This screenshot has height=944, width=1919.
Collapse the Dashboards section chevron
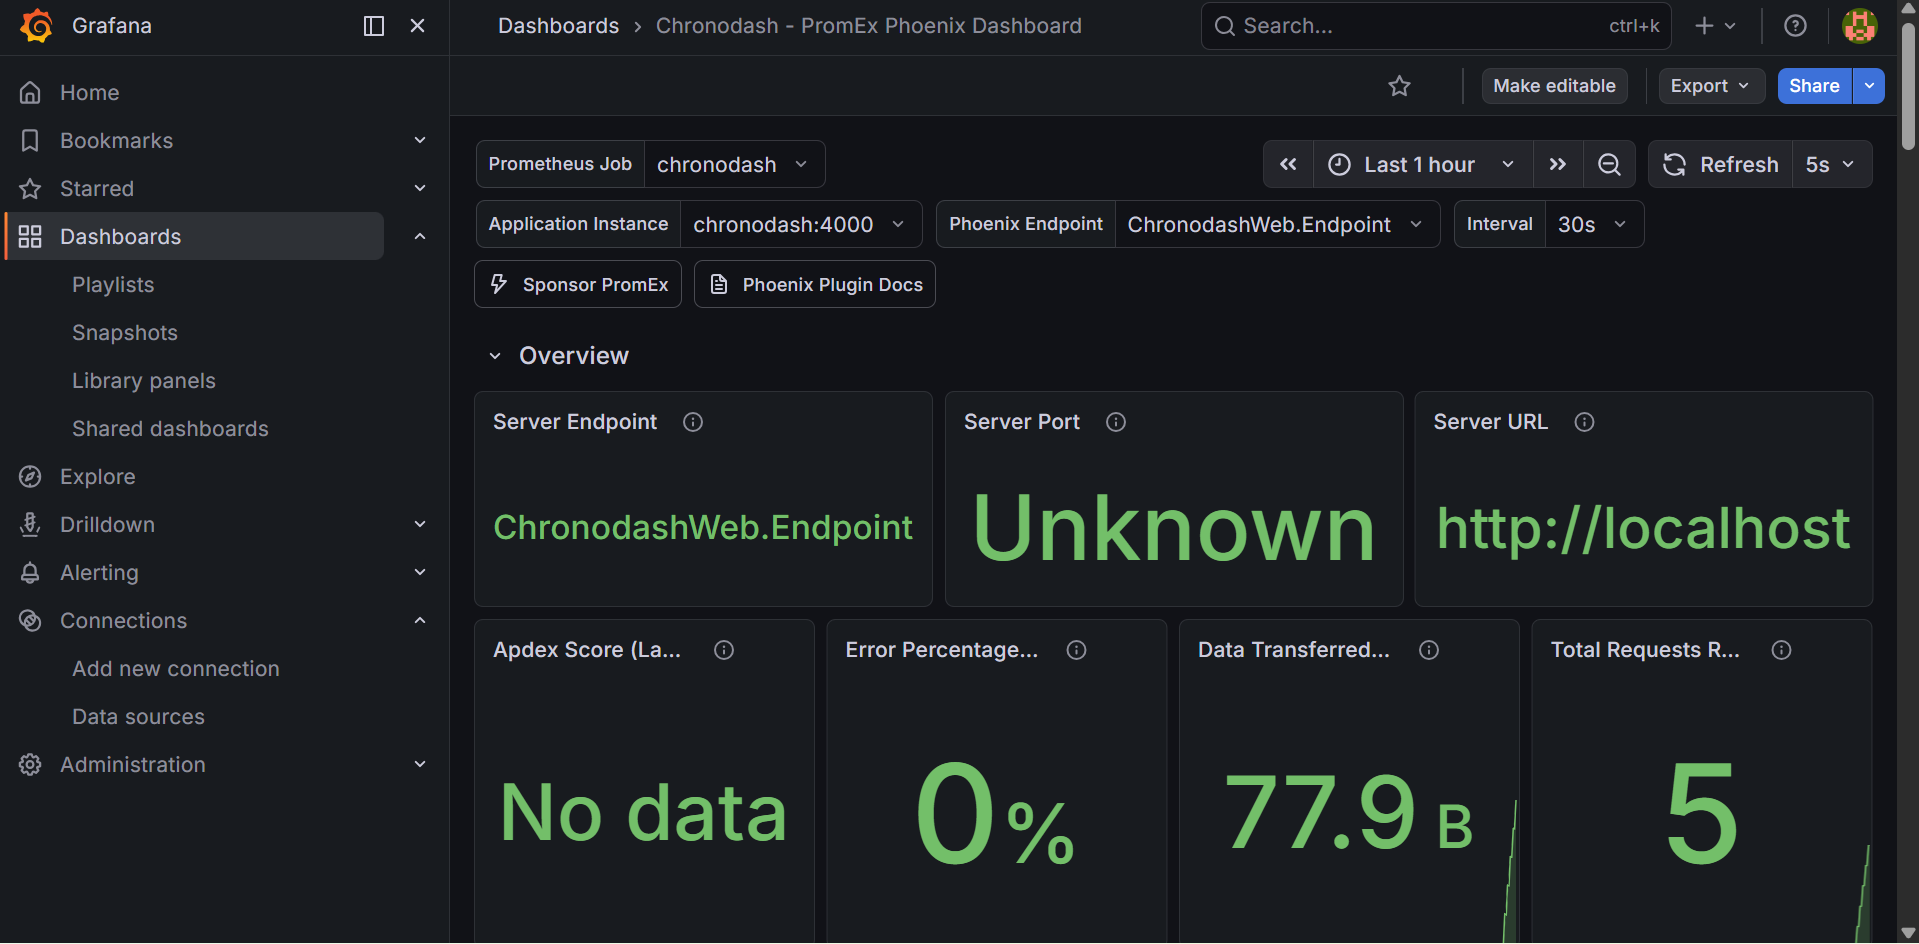[420, 237]
